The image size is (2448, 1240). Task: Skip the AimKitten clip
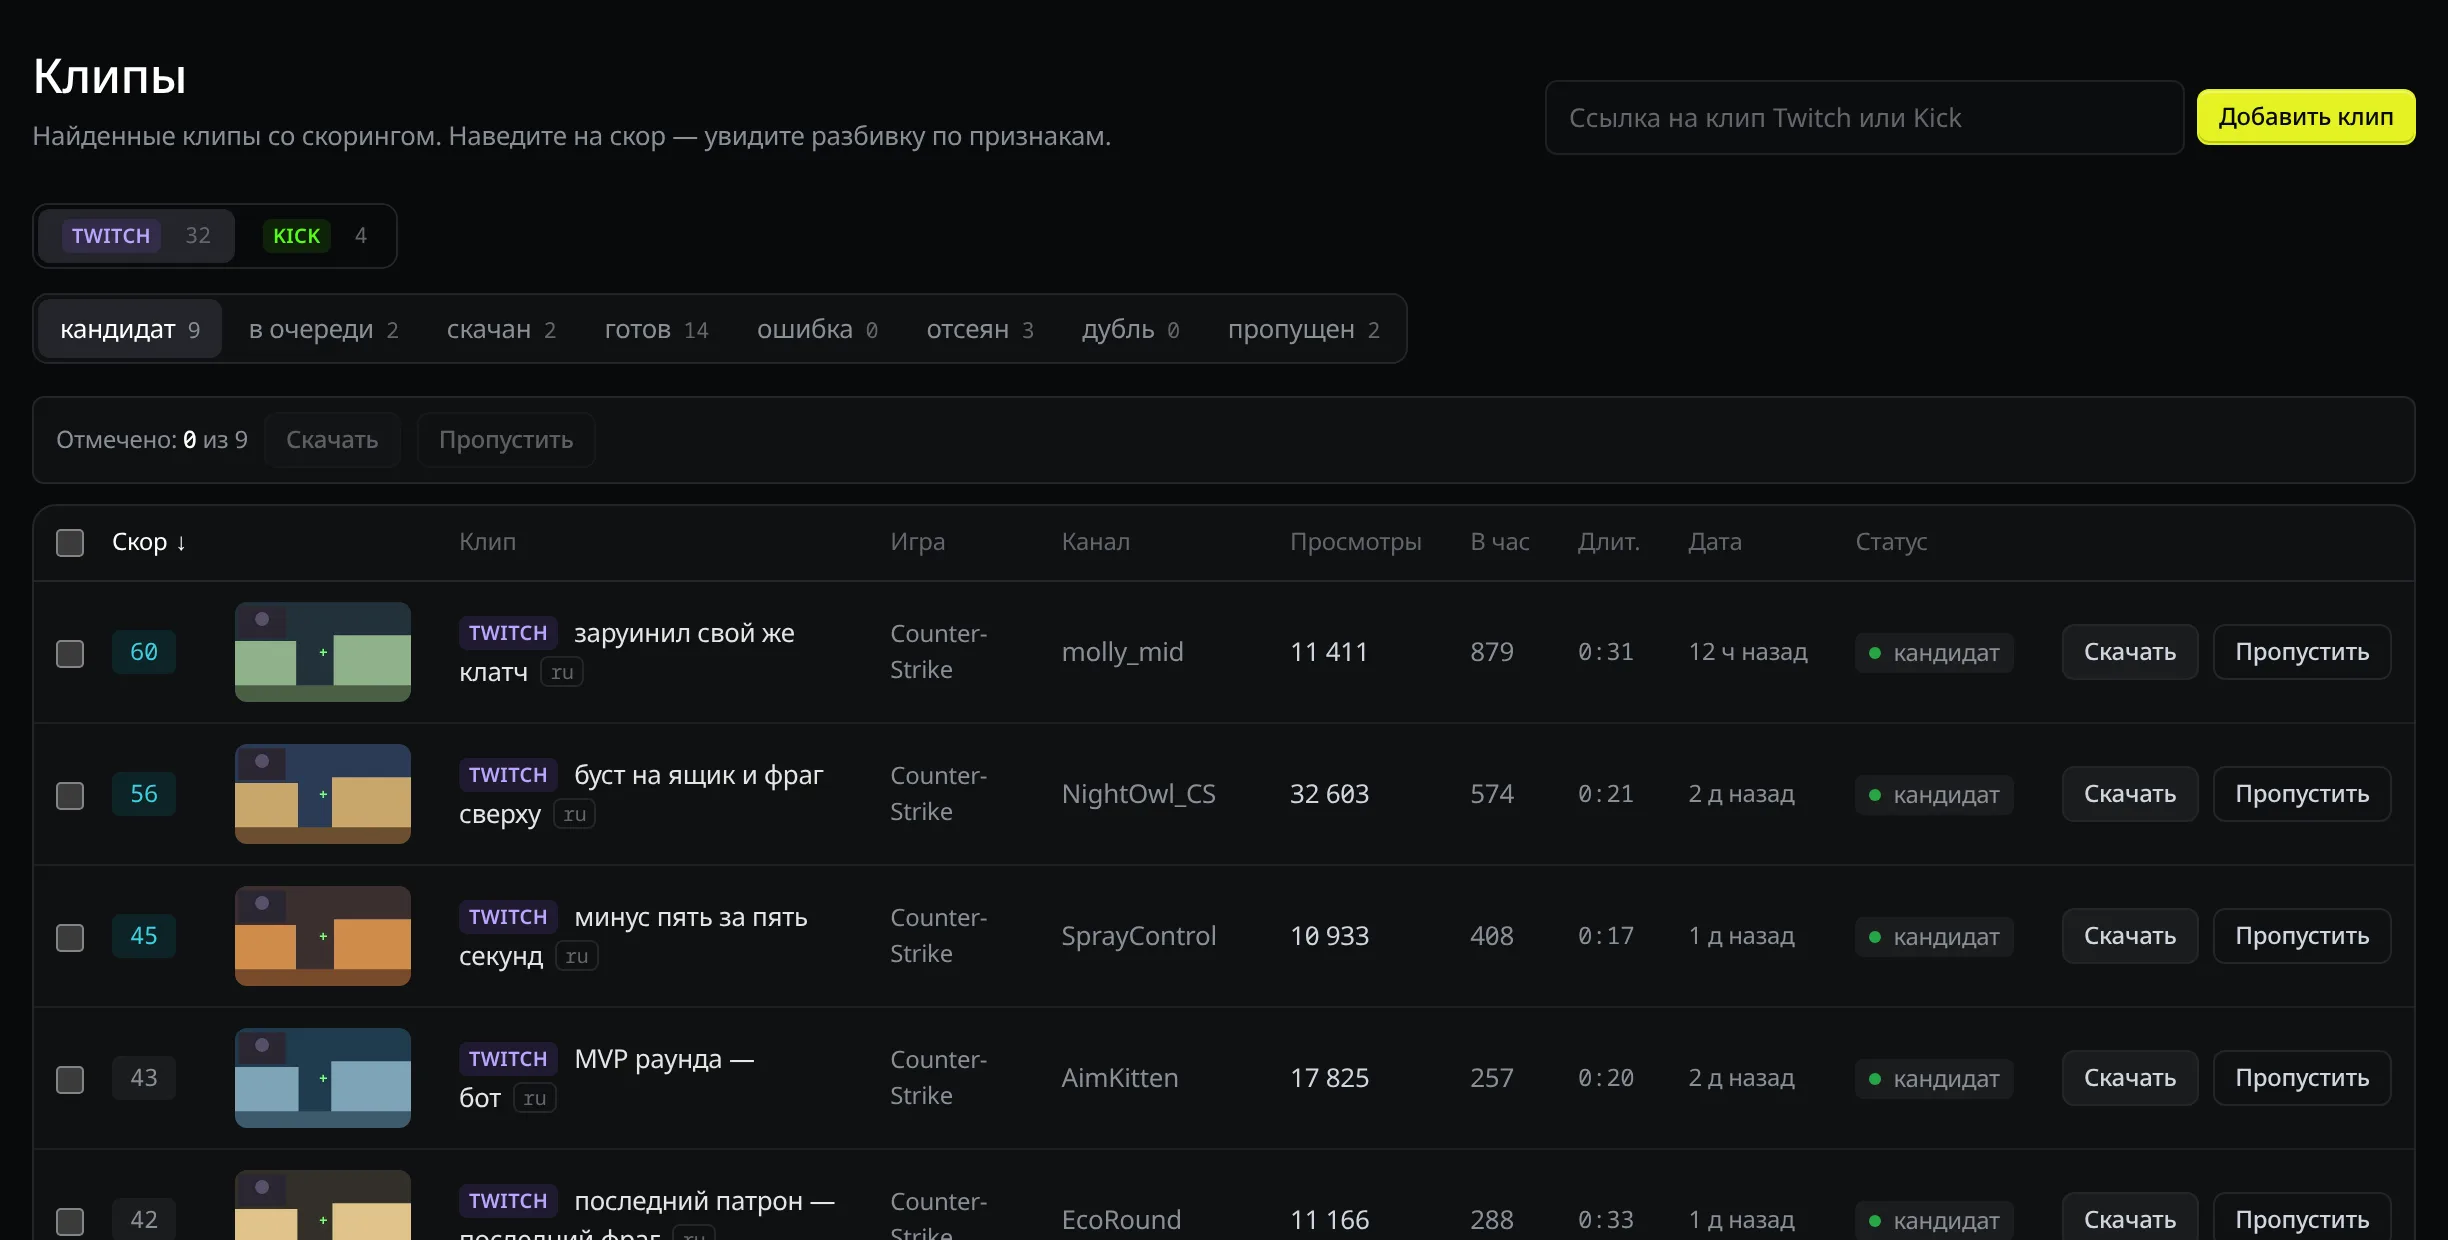[x=2302, y=1078]
